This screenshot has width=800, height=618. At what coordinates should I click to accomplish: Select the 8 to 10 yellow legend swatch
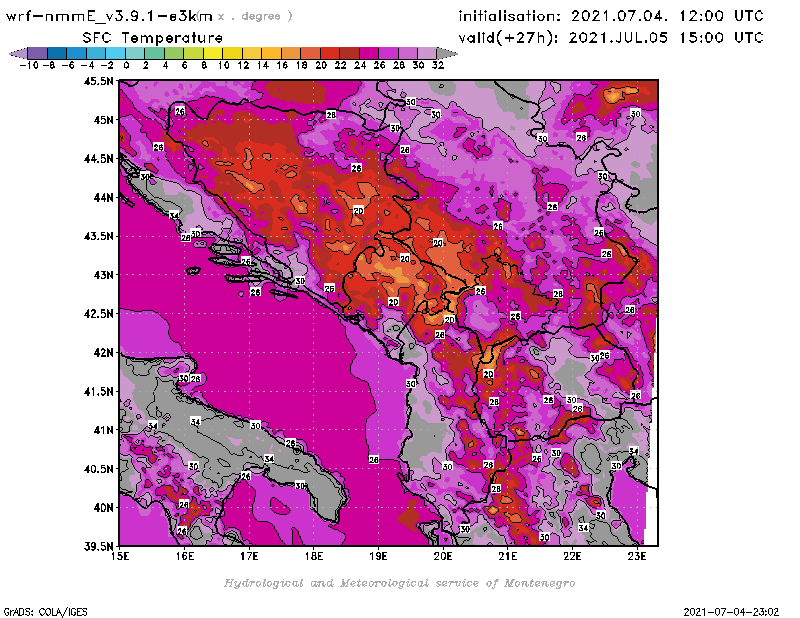tap(213, 53)
